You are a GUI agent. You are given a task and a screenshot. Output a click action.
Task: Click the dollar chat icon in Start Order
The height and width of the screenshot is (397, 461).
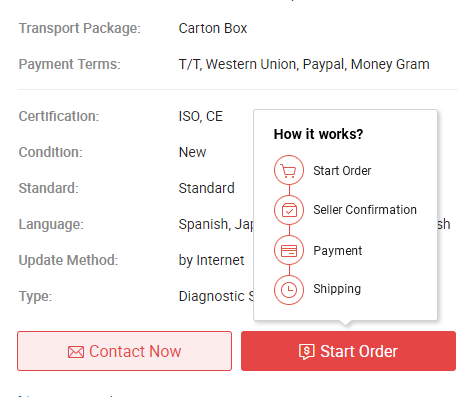[307, 352]
